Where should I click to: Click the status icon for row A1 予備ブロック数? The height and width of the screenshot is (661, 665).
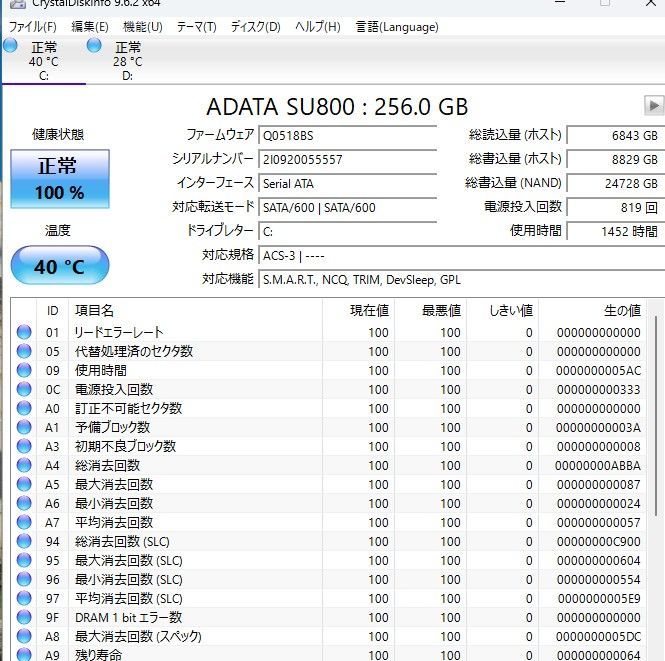[x=24, y=427]
